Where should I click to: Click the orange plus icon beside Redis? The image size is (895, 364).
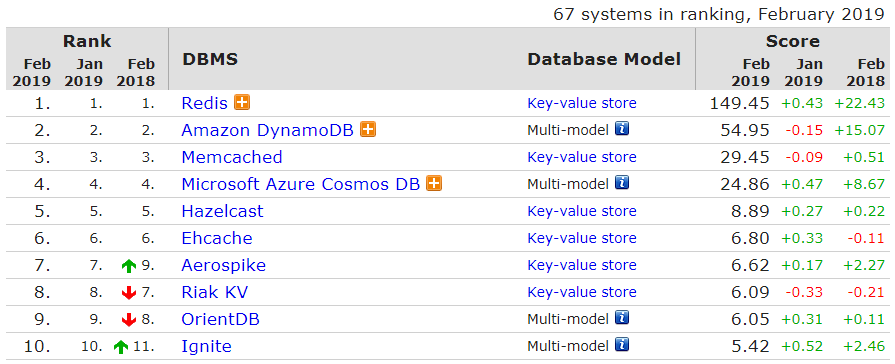pyautogui.click(x=243, y=103)
